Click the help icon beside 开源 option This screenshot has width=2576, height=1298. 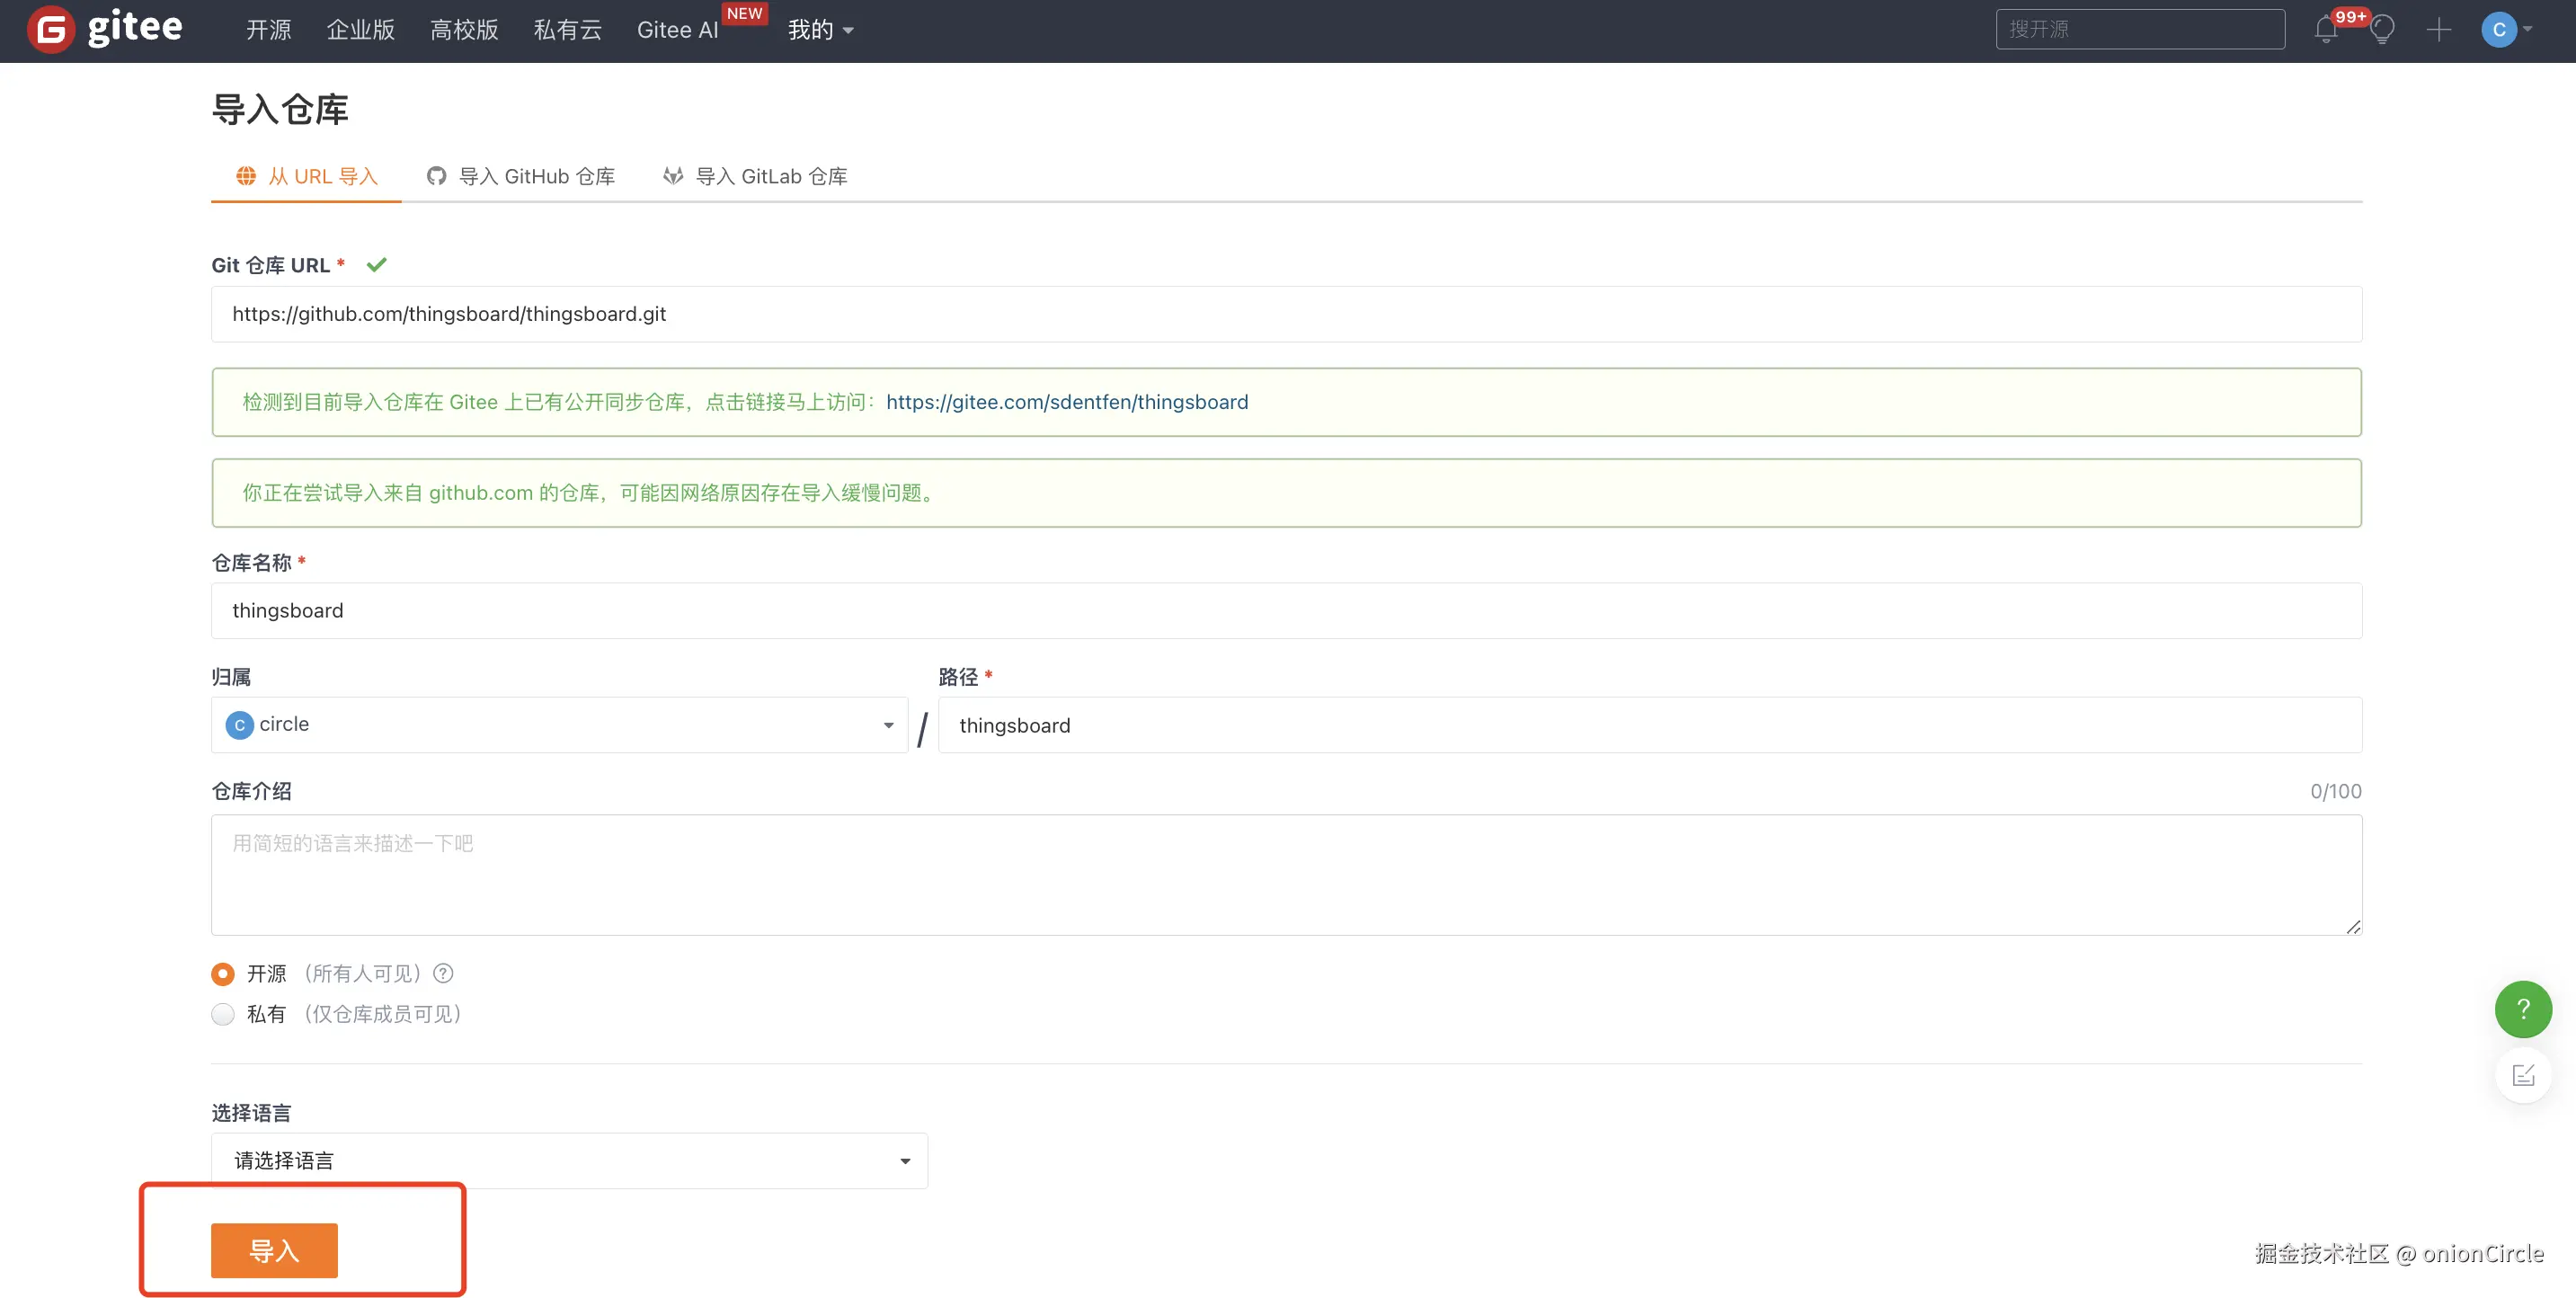point(443,973)
